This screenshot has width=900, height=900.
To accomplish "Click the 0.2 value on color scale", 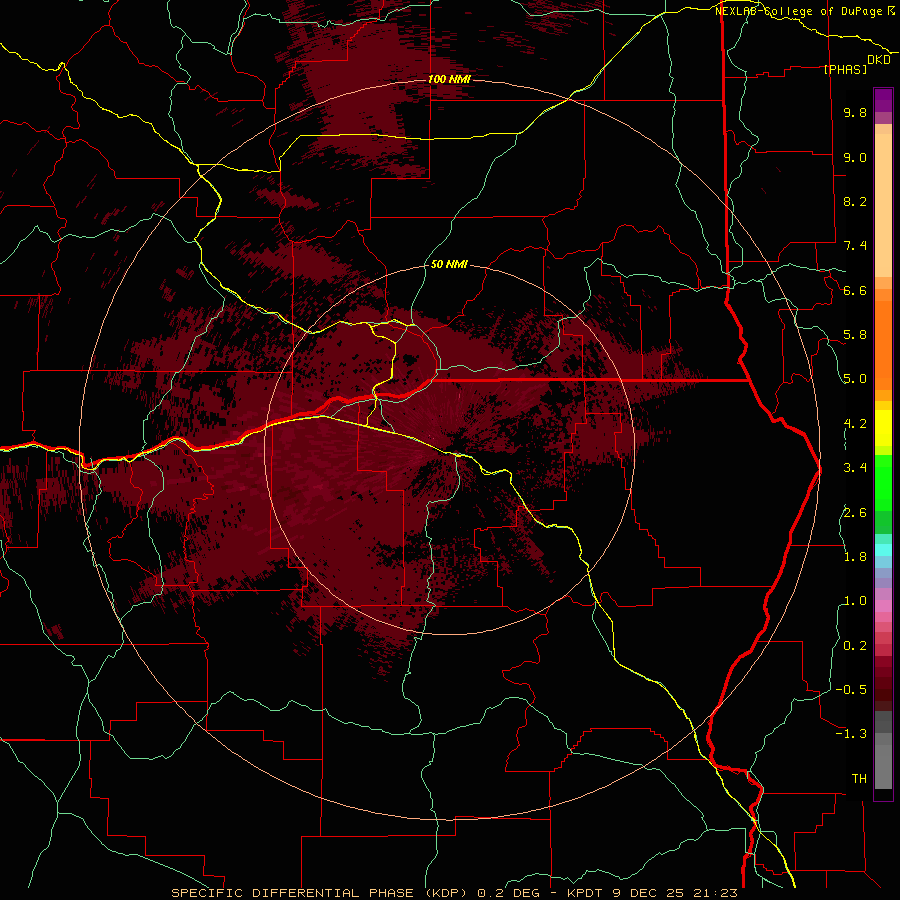I will tap(855, 646).
